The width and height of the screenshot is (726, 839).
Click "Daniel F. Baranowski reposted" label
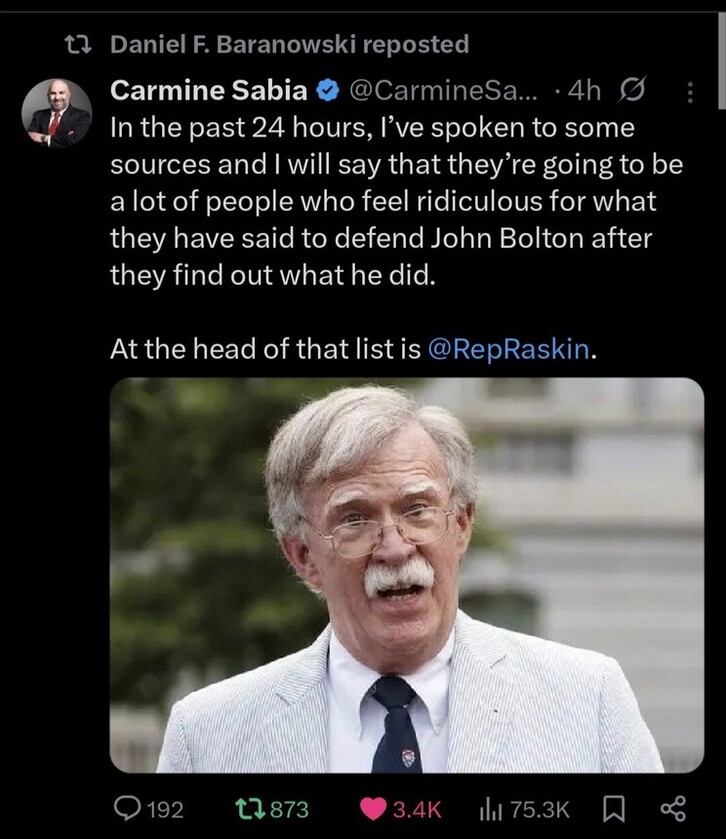(289, 44)
